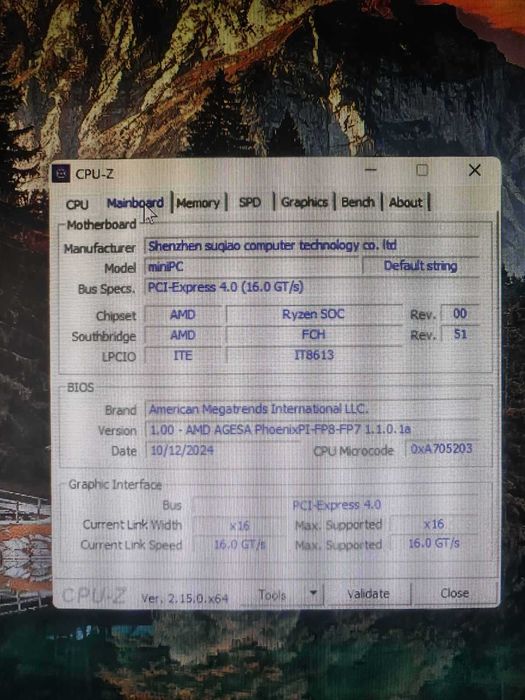
Task: Click the Validate button
Action: click(x=369, y=594)
